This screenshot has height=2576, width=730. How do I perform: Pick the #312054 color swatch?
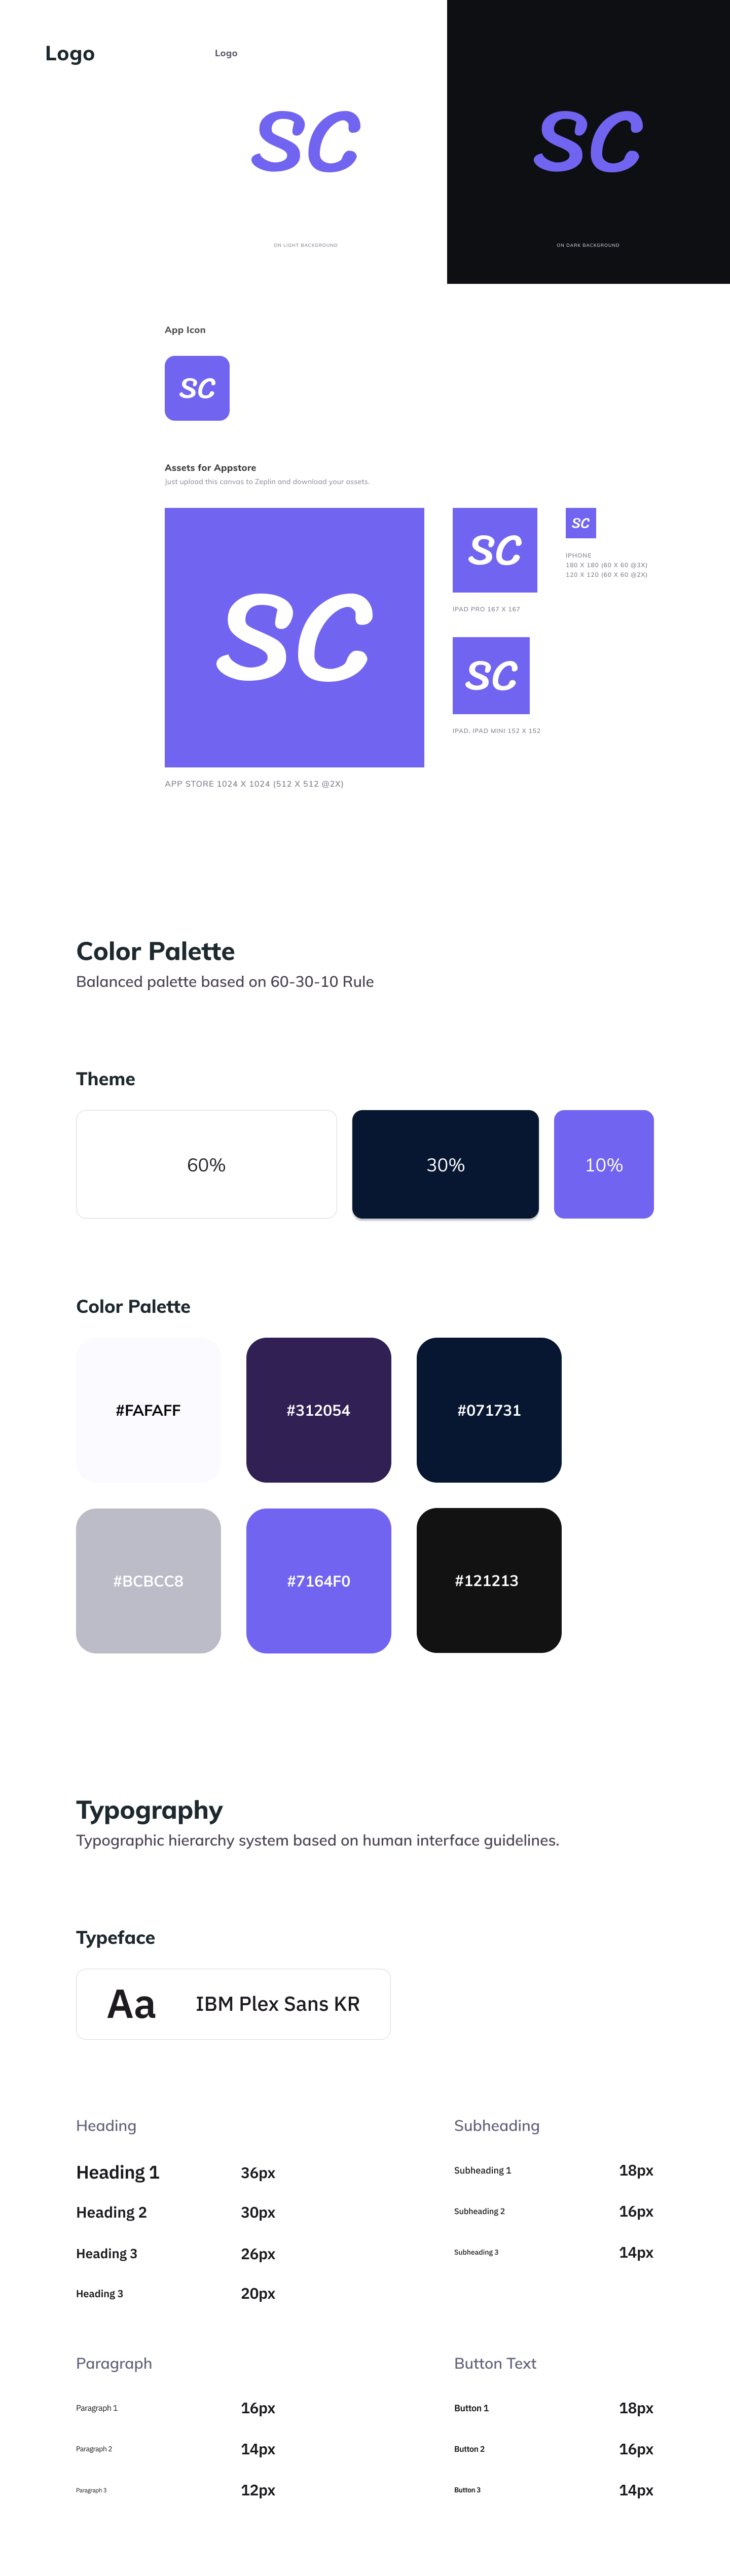click(x=318, y=1410)
